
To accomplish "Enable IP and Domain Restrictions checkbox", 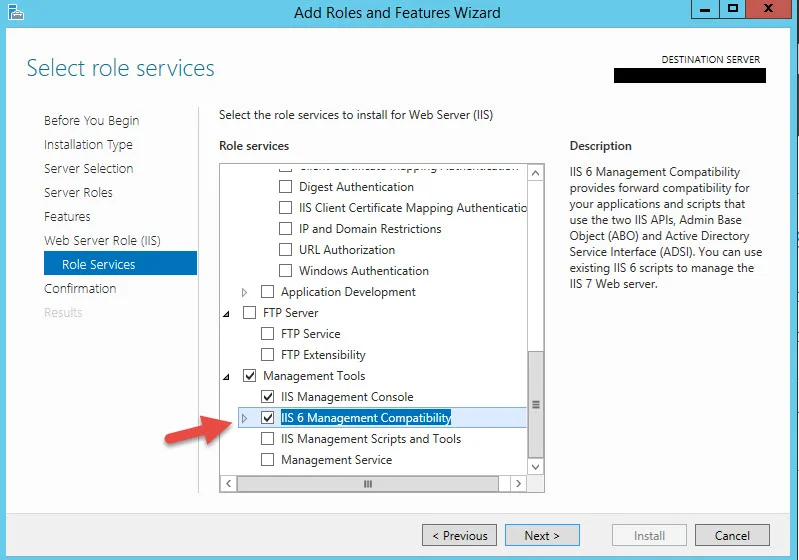I will (285, 228).
